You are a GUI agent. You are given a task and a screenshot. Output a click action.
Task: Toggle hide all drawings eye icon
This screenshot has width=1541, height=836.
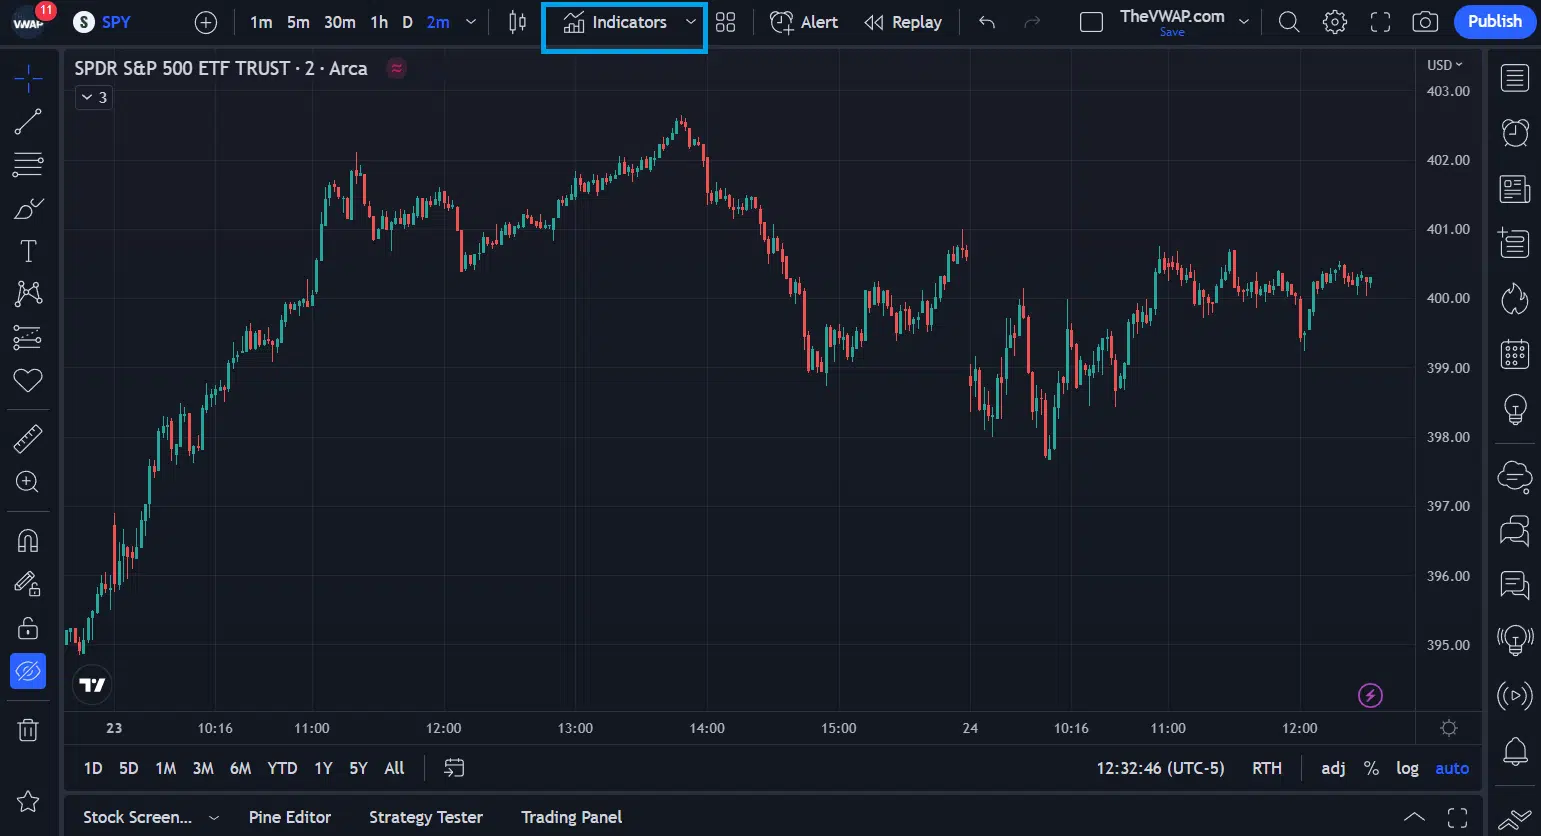pos(28,671)
